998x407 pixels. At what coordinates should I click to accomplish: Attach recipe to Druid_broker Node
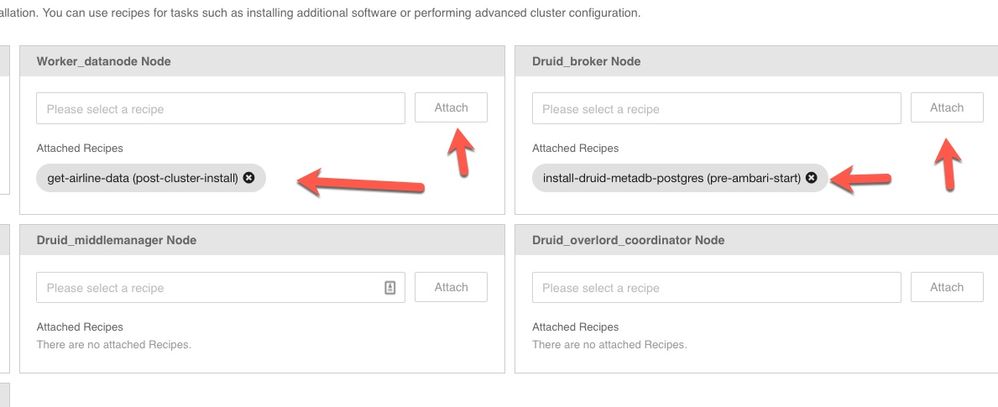(946, 108)
